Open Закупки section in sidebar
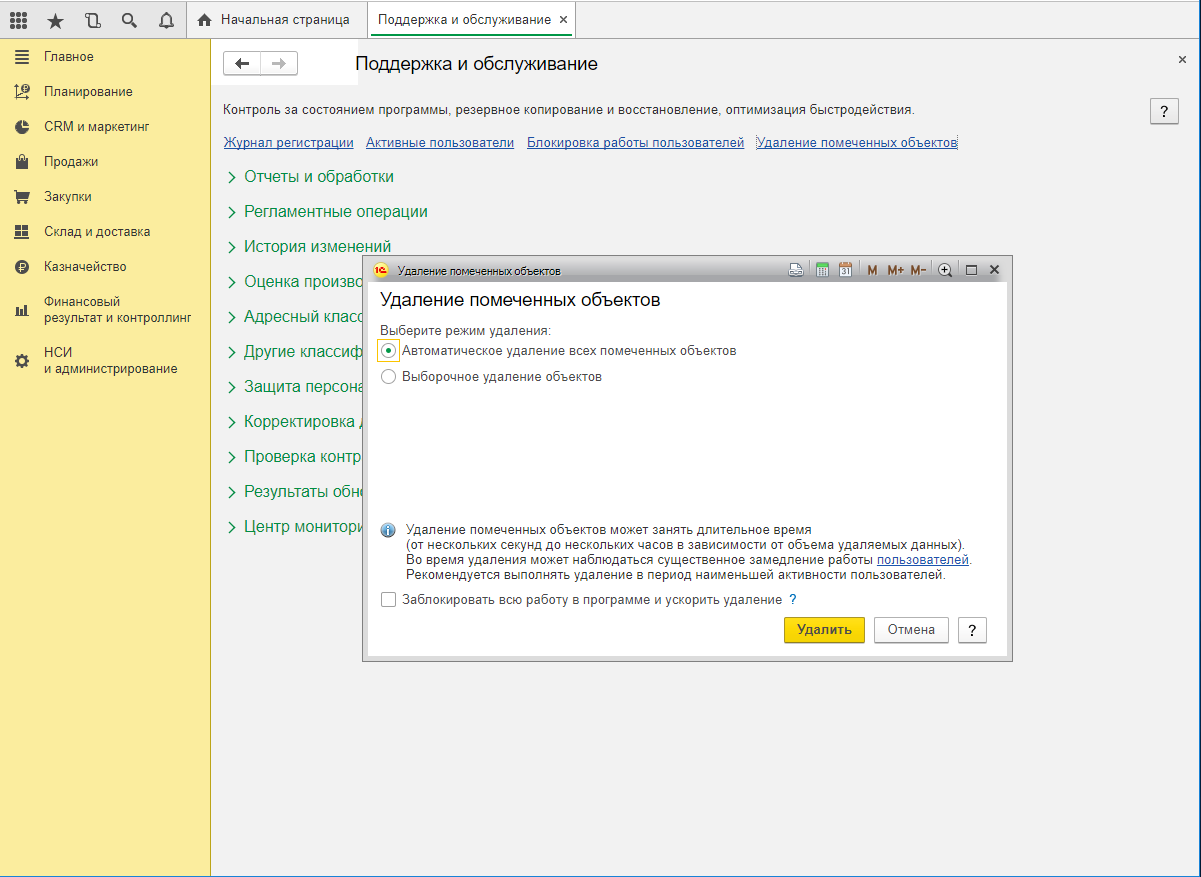1201x877 pixels. pos(68,197)
